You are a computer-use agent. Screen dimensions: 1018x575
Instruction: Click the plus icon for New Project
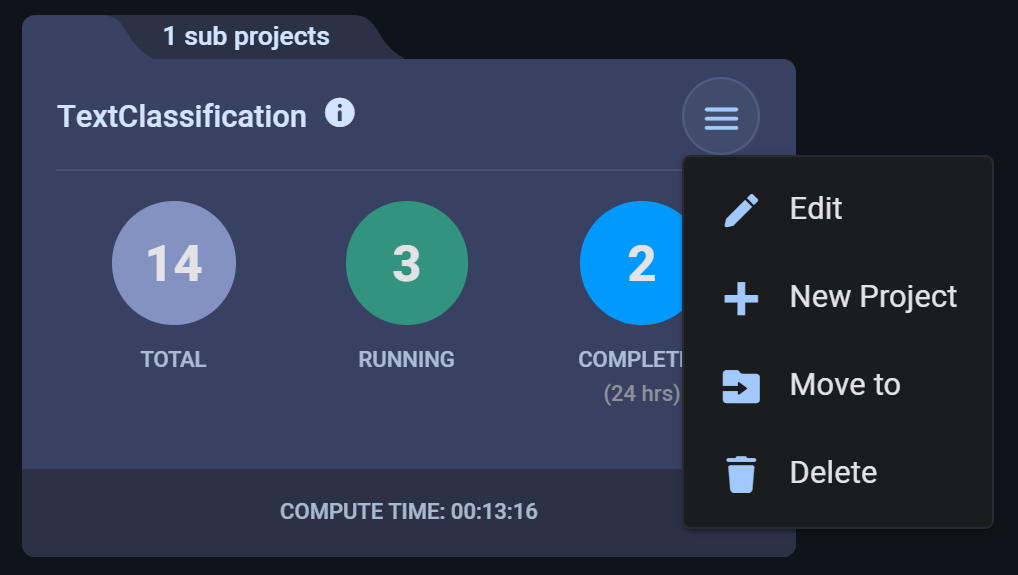coord(741,297)
